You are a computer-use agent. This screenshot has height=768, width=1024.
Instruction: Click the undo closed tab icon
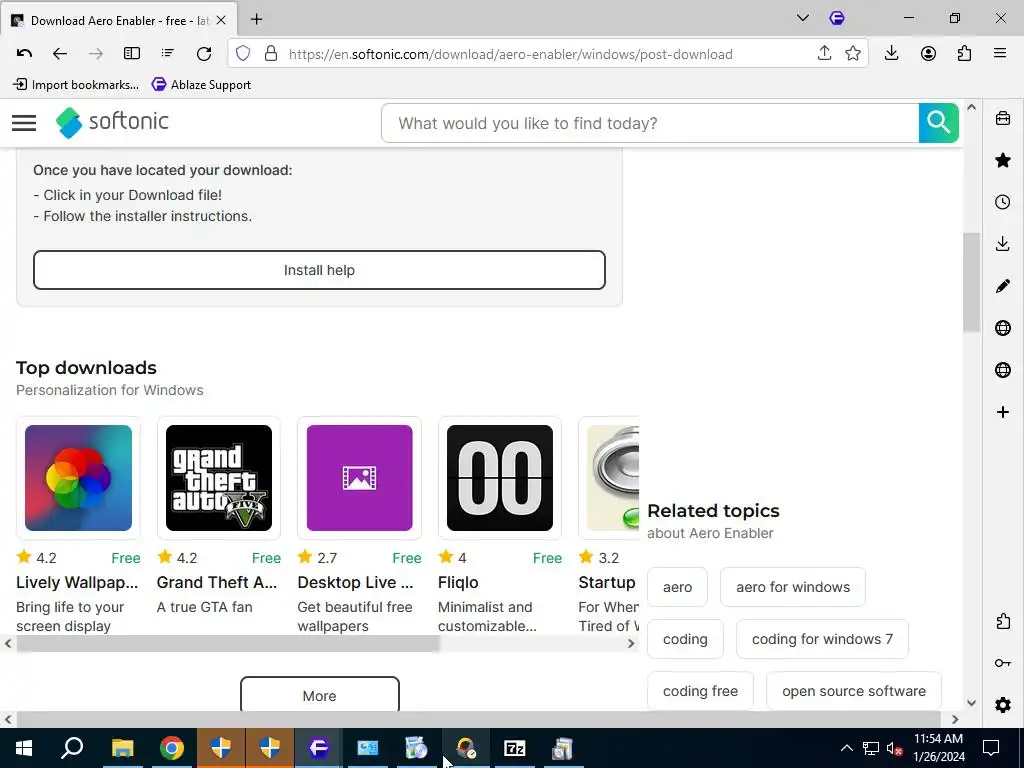[x=24, y=54]
